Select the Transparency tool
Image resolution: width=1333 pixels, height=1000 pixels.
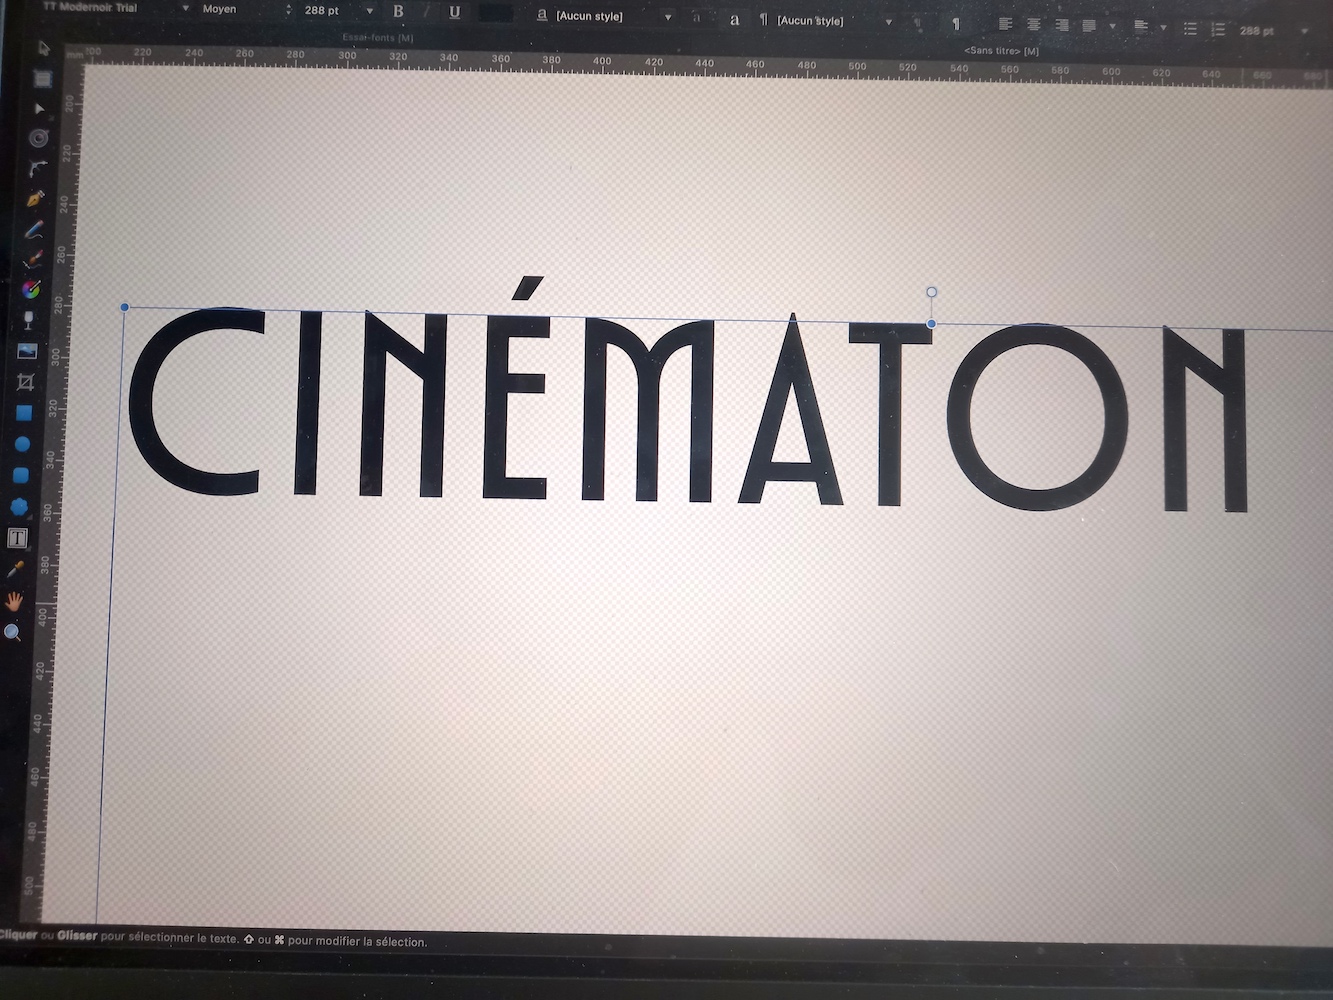[x=29, y=320]
